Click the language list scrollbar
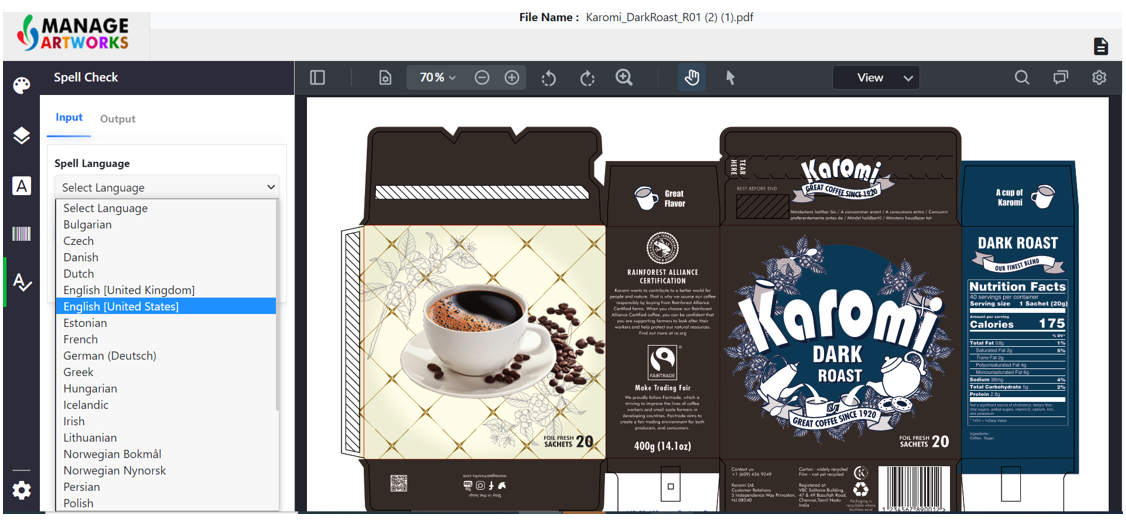This screenshot has height=522, width=1126. click(277, 305)
